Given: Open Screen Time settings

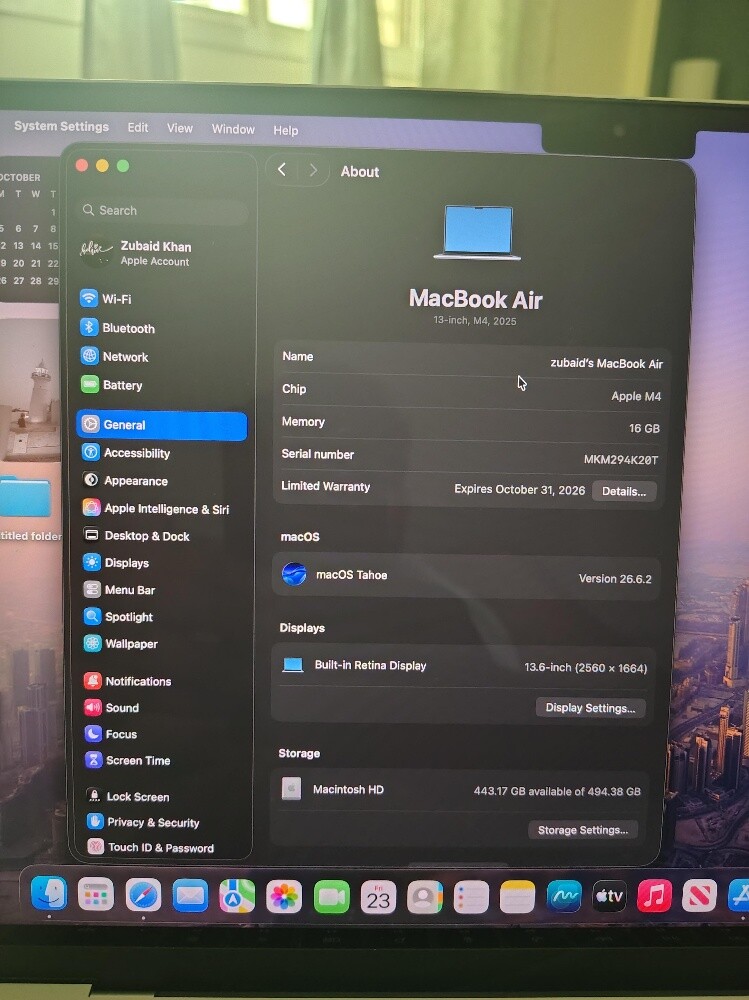Looking at the screenshot, I should pyautogui.click(x=128, y=760).
